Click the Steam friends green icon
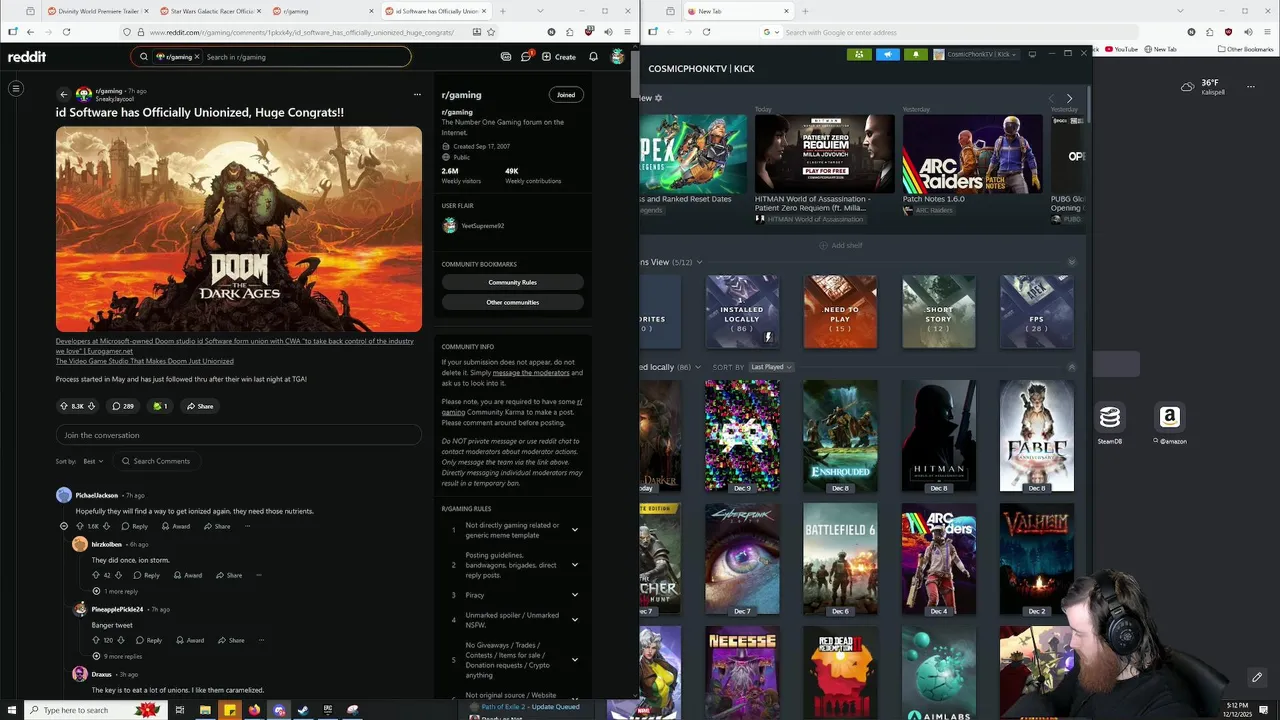The height and width of the screenshot is (720, 1280). 859,54
